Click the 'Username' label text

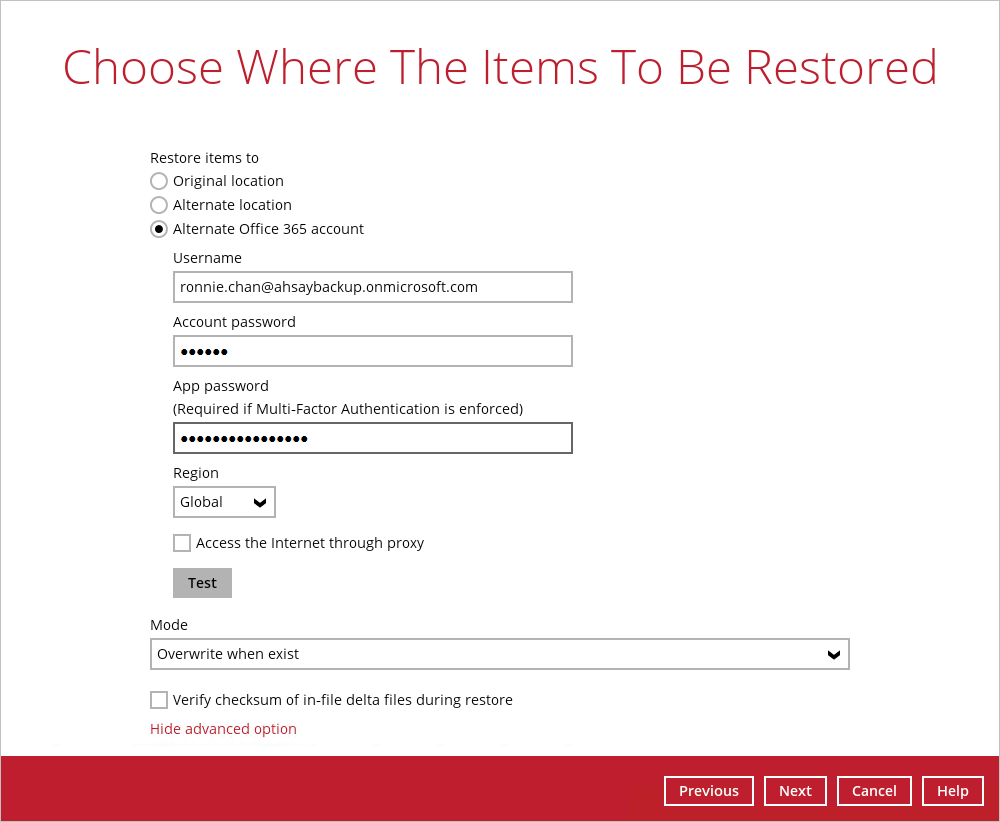click(207, 258)
